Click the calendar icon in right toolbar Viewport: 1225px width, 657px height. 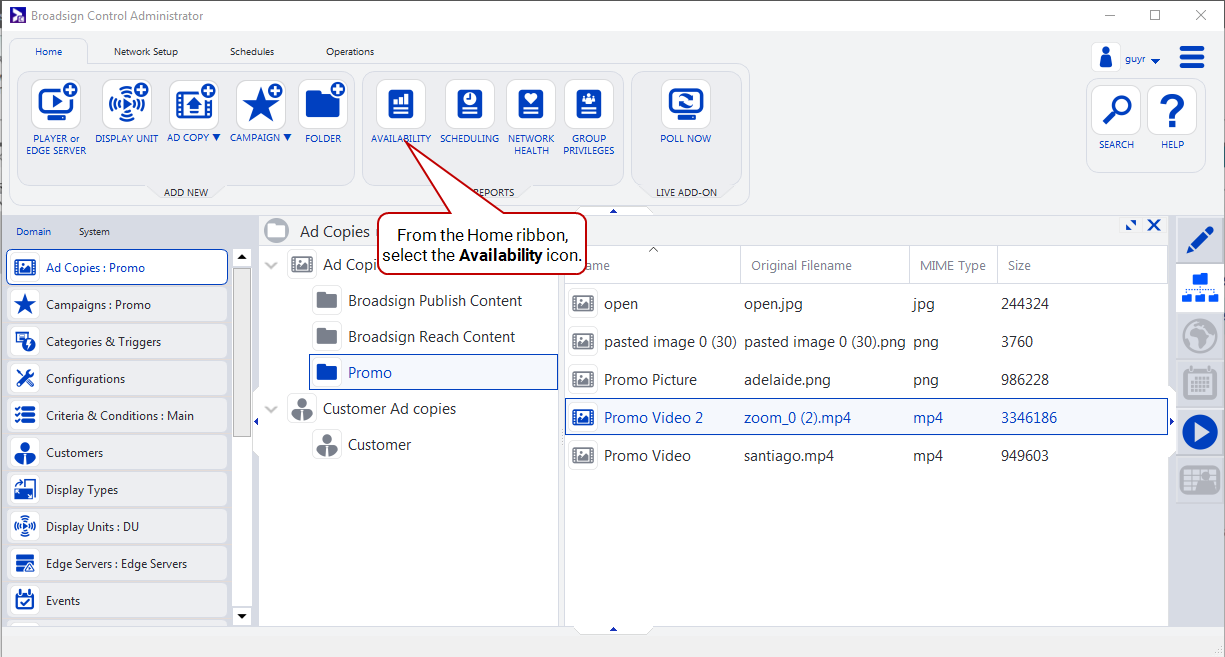click(x=1200, y=384)
